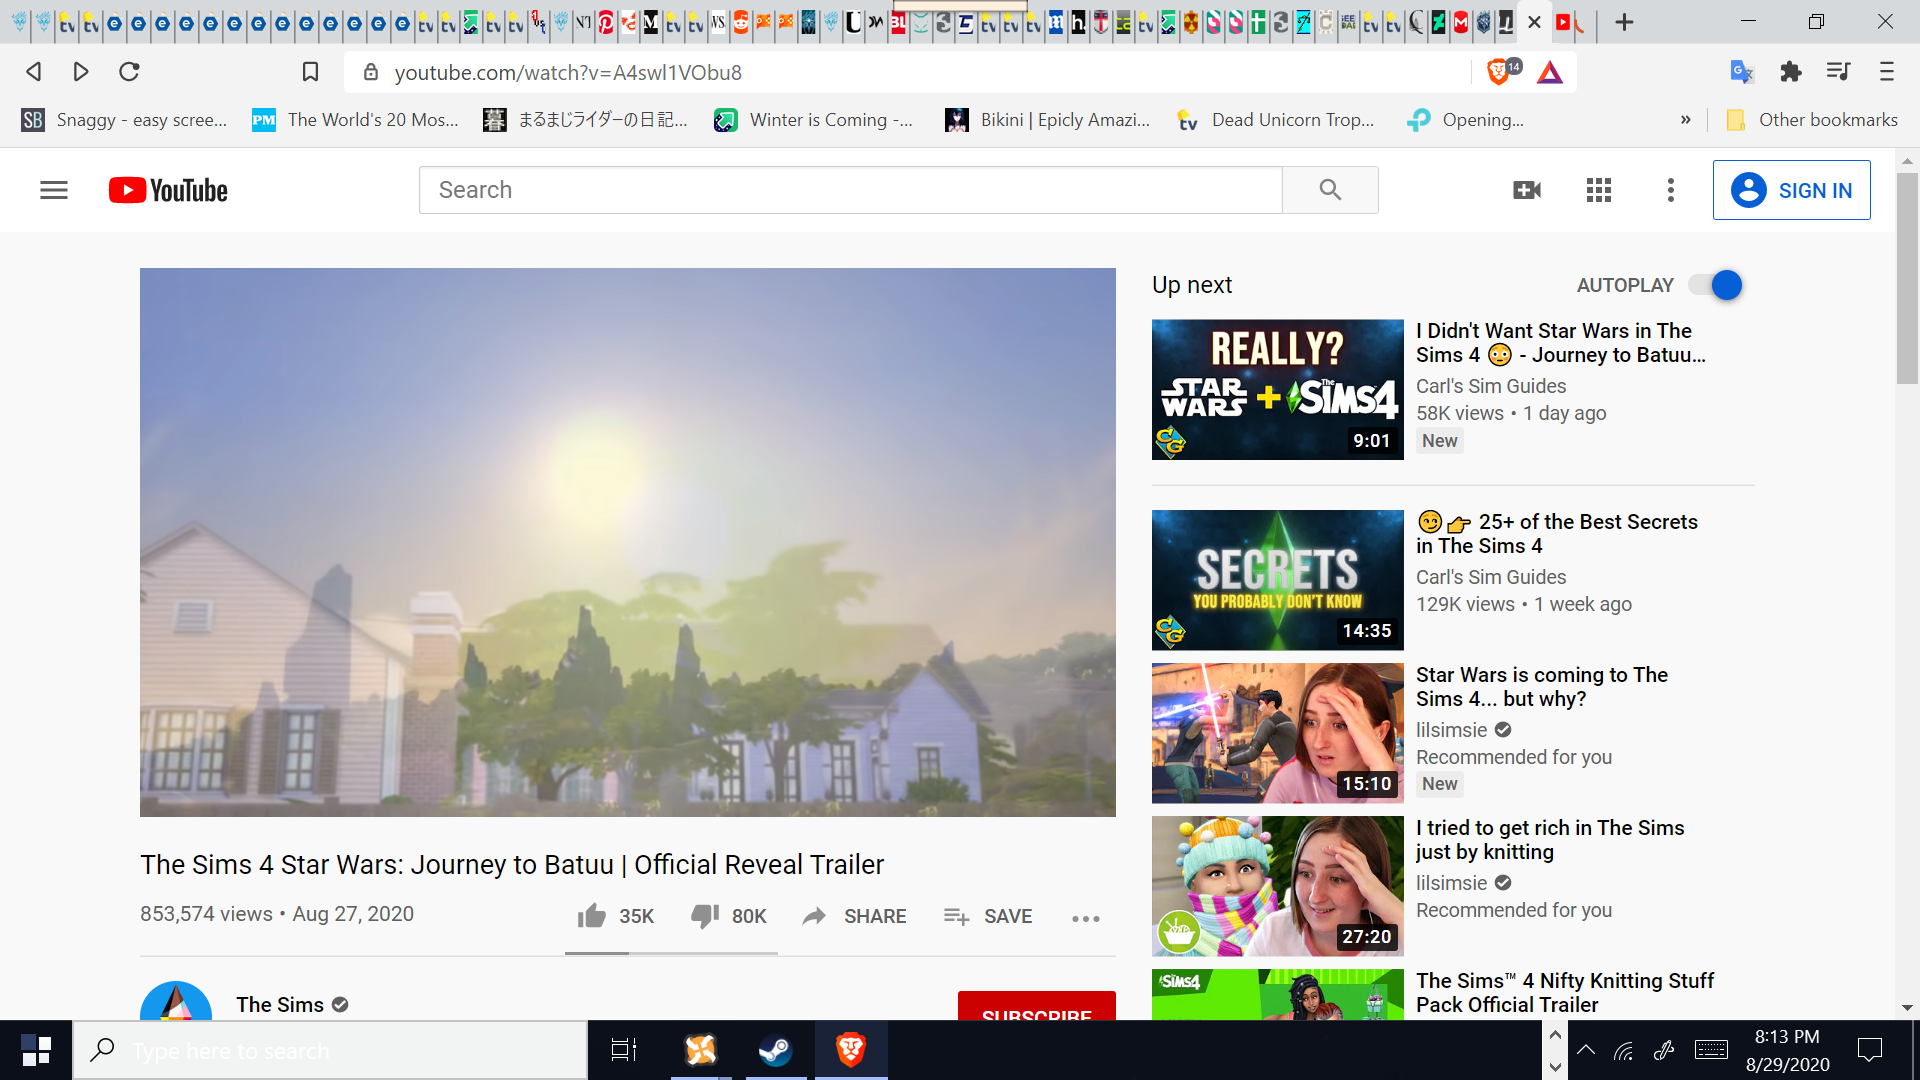Turn off the Autoplay toggle
The width and height of the screenshot is (1920, 1080).
(1716, 286)
